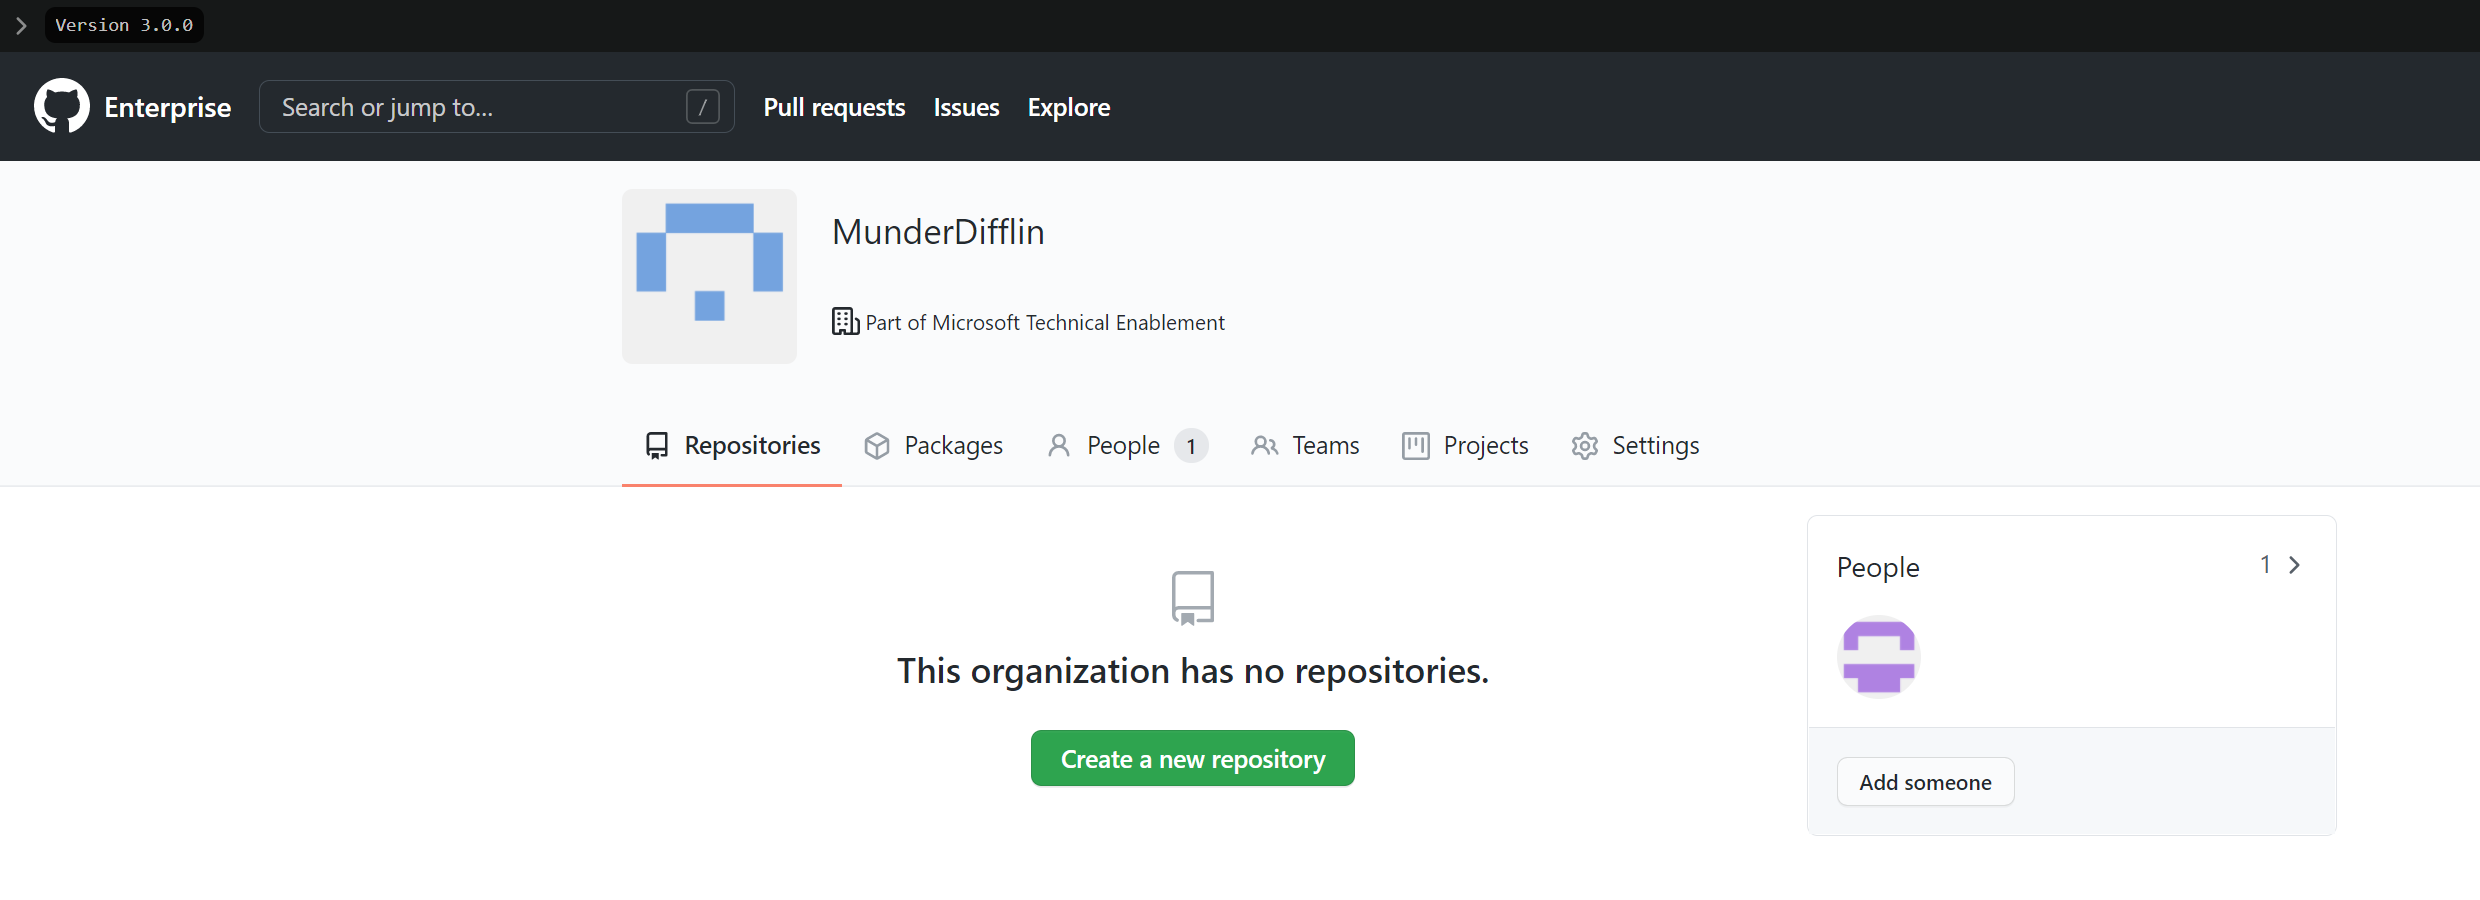Open Part of Microsoft Technical Enablement
The height and width of the screenshot is (900, 2480).
(1045, 322)
